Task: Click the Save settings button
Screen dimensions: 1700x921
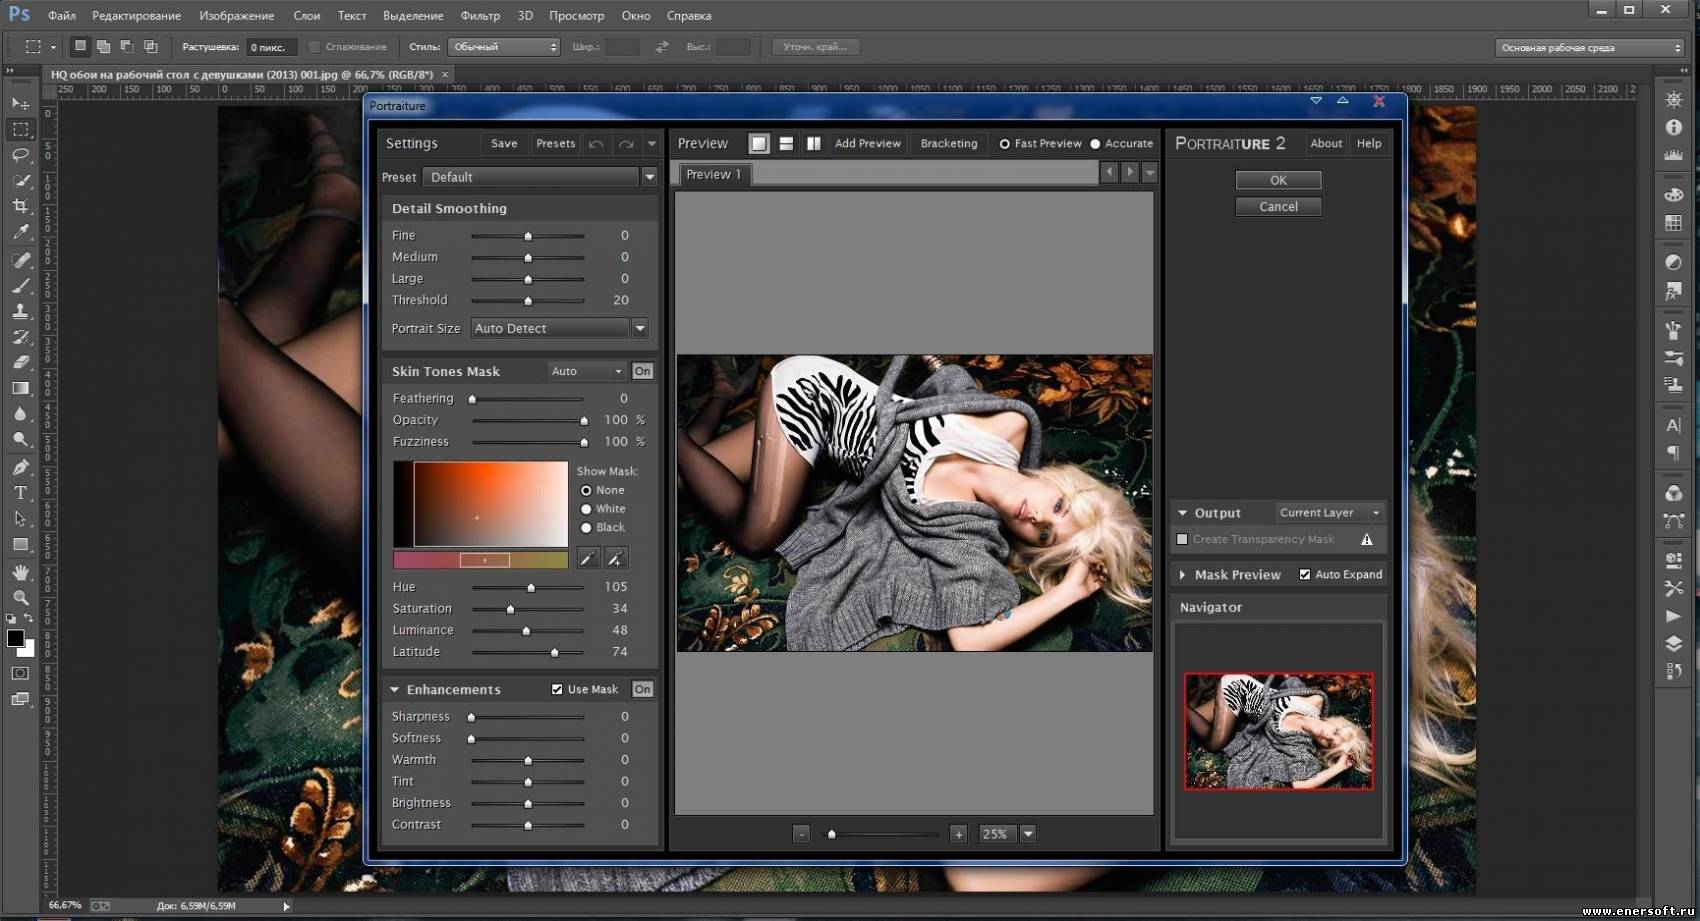Action: (504, 144)
